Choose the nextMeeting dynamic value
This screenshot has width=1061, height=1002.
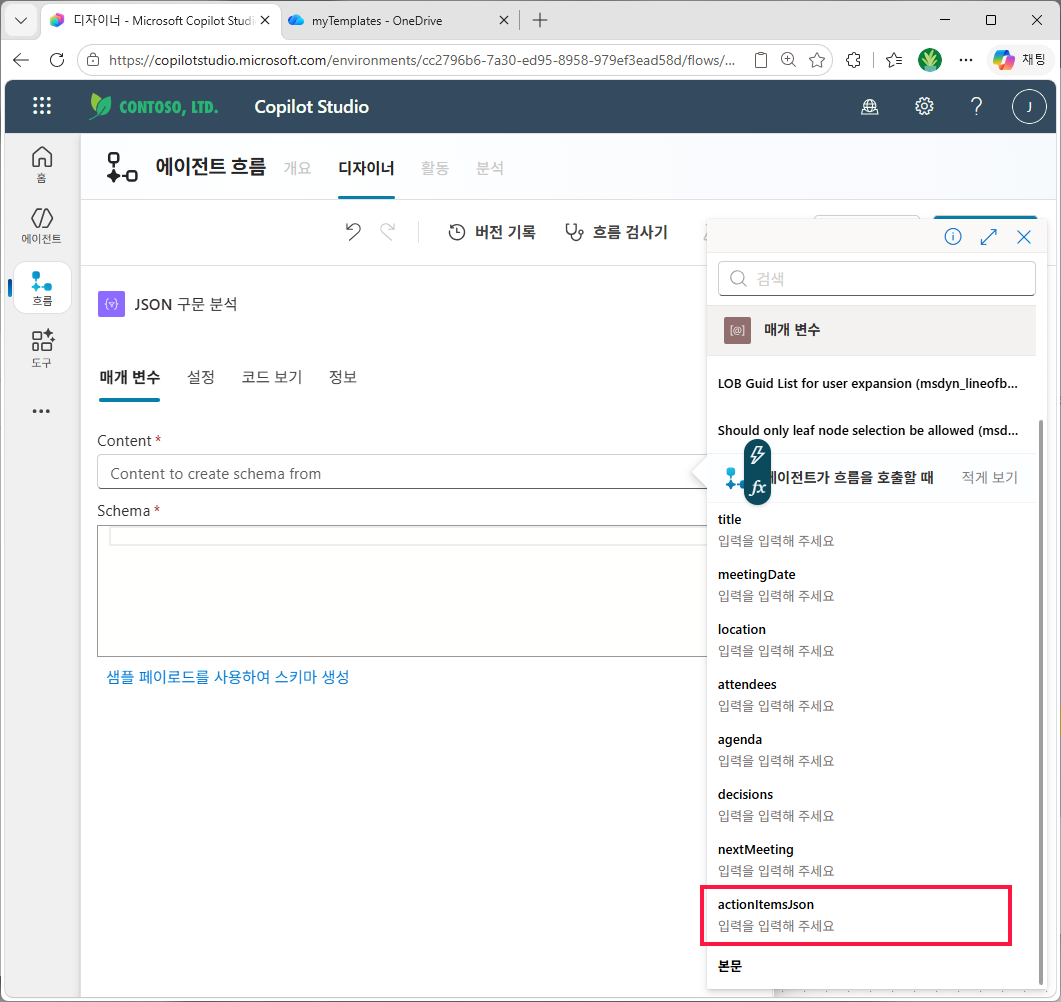[x=872, y=859]
